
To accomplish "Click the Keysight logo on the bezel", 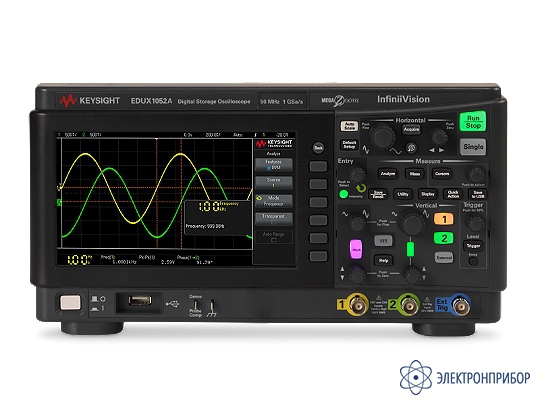I will [x=90, y=101].
